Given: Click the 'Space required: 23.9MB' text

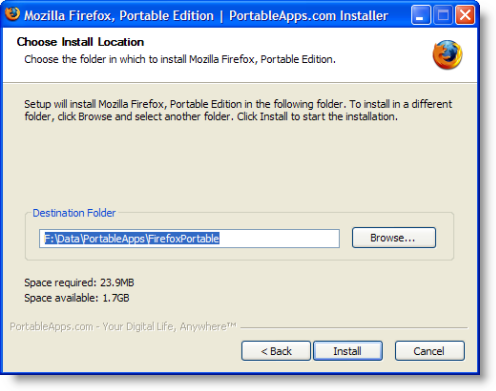Looking at the screenshot, I should click(79, 283).
